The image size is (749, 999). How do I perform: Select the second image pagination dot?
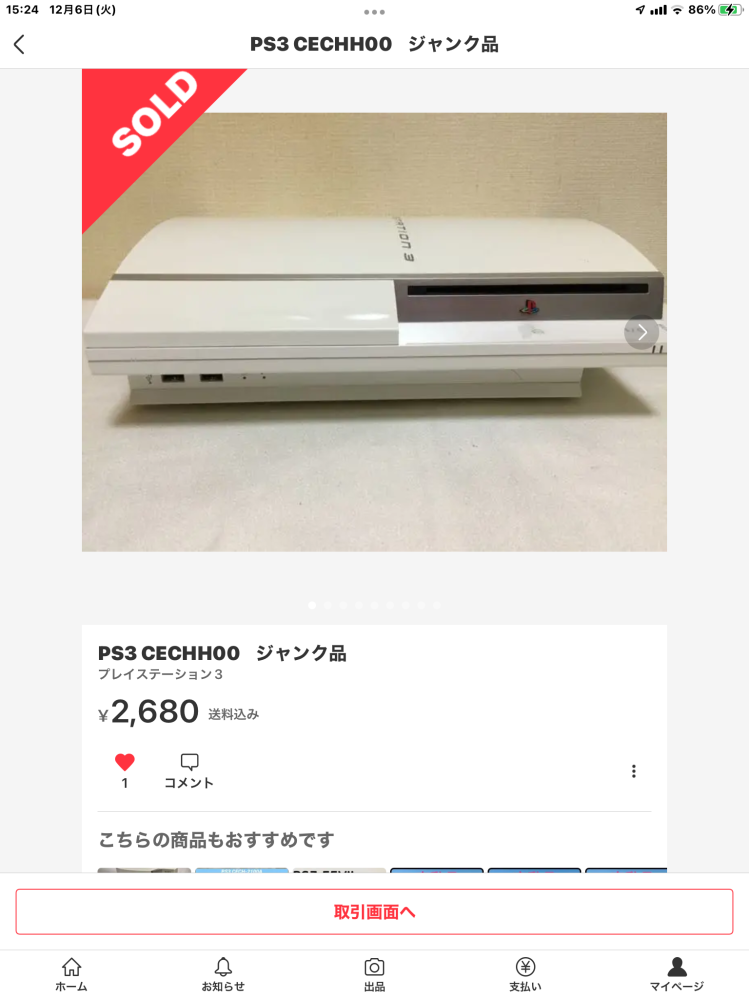pyautogui.click(x=327, y=605)
